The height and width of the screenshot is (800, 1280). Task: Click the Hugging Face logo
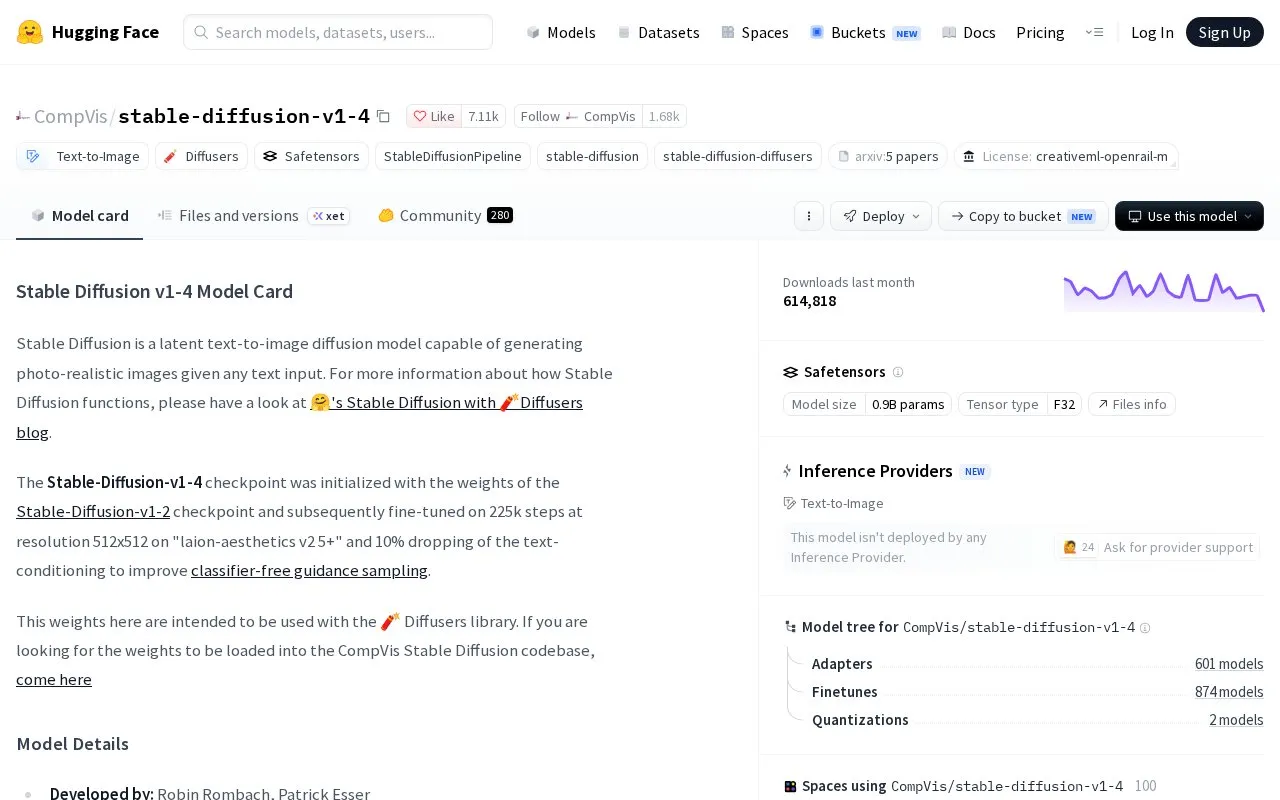(x=88, y=32)
